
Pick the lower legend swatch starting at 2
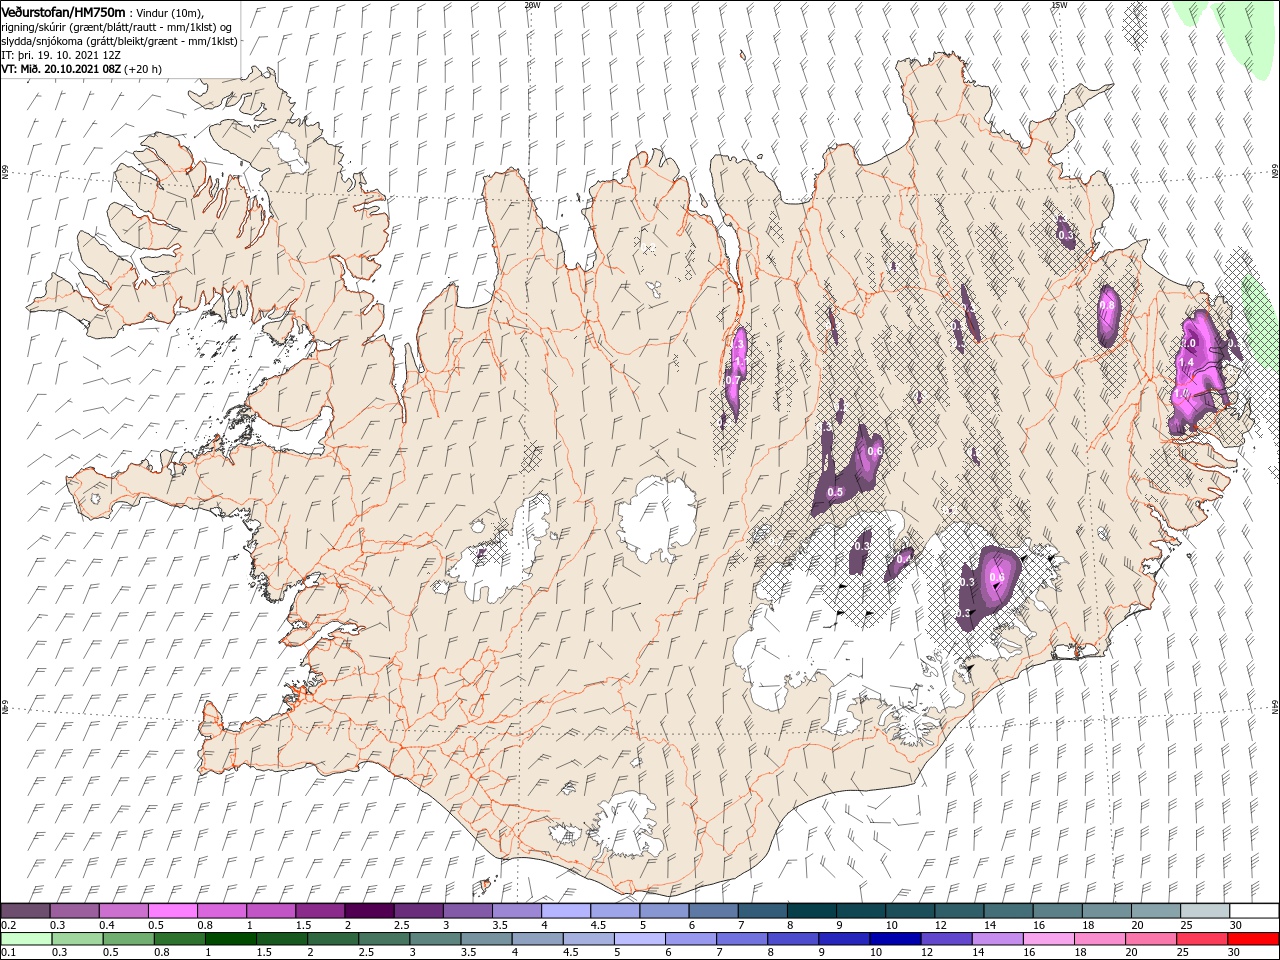[x=333, y=939]
